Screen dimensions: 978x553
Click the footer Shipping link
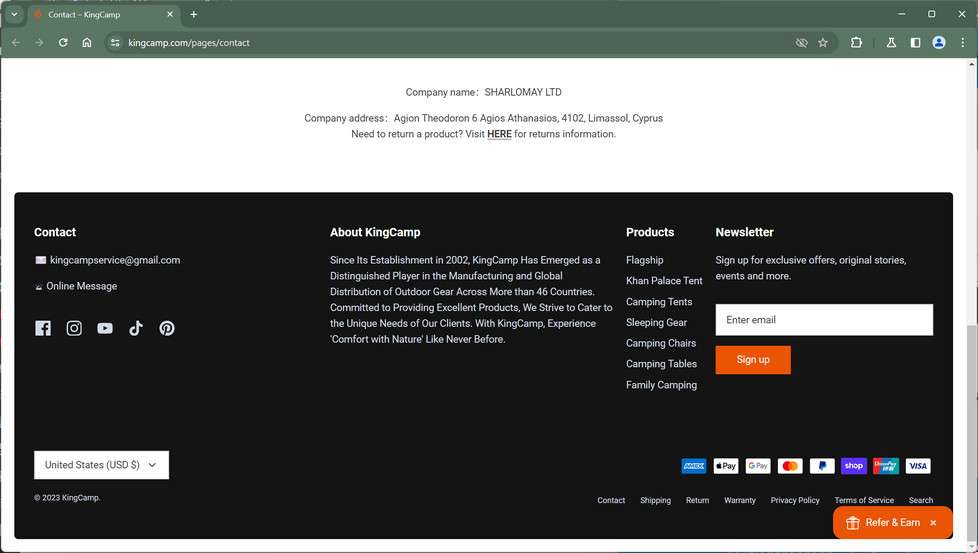point(656,500)
